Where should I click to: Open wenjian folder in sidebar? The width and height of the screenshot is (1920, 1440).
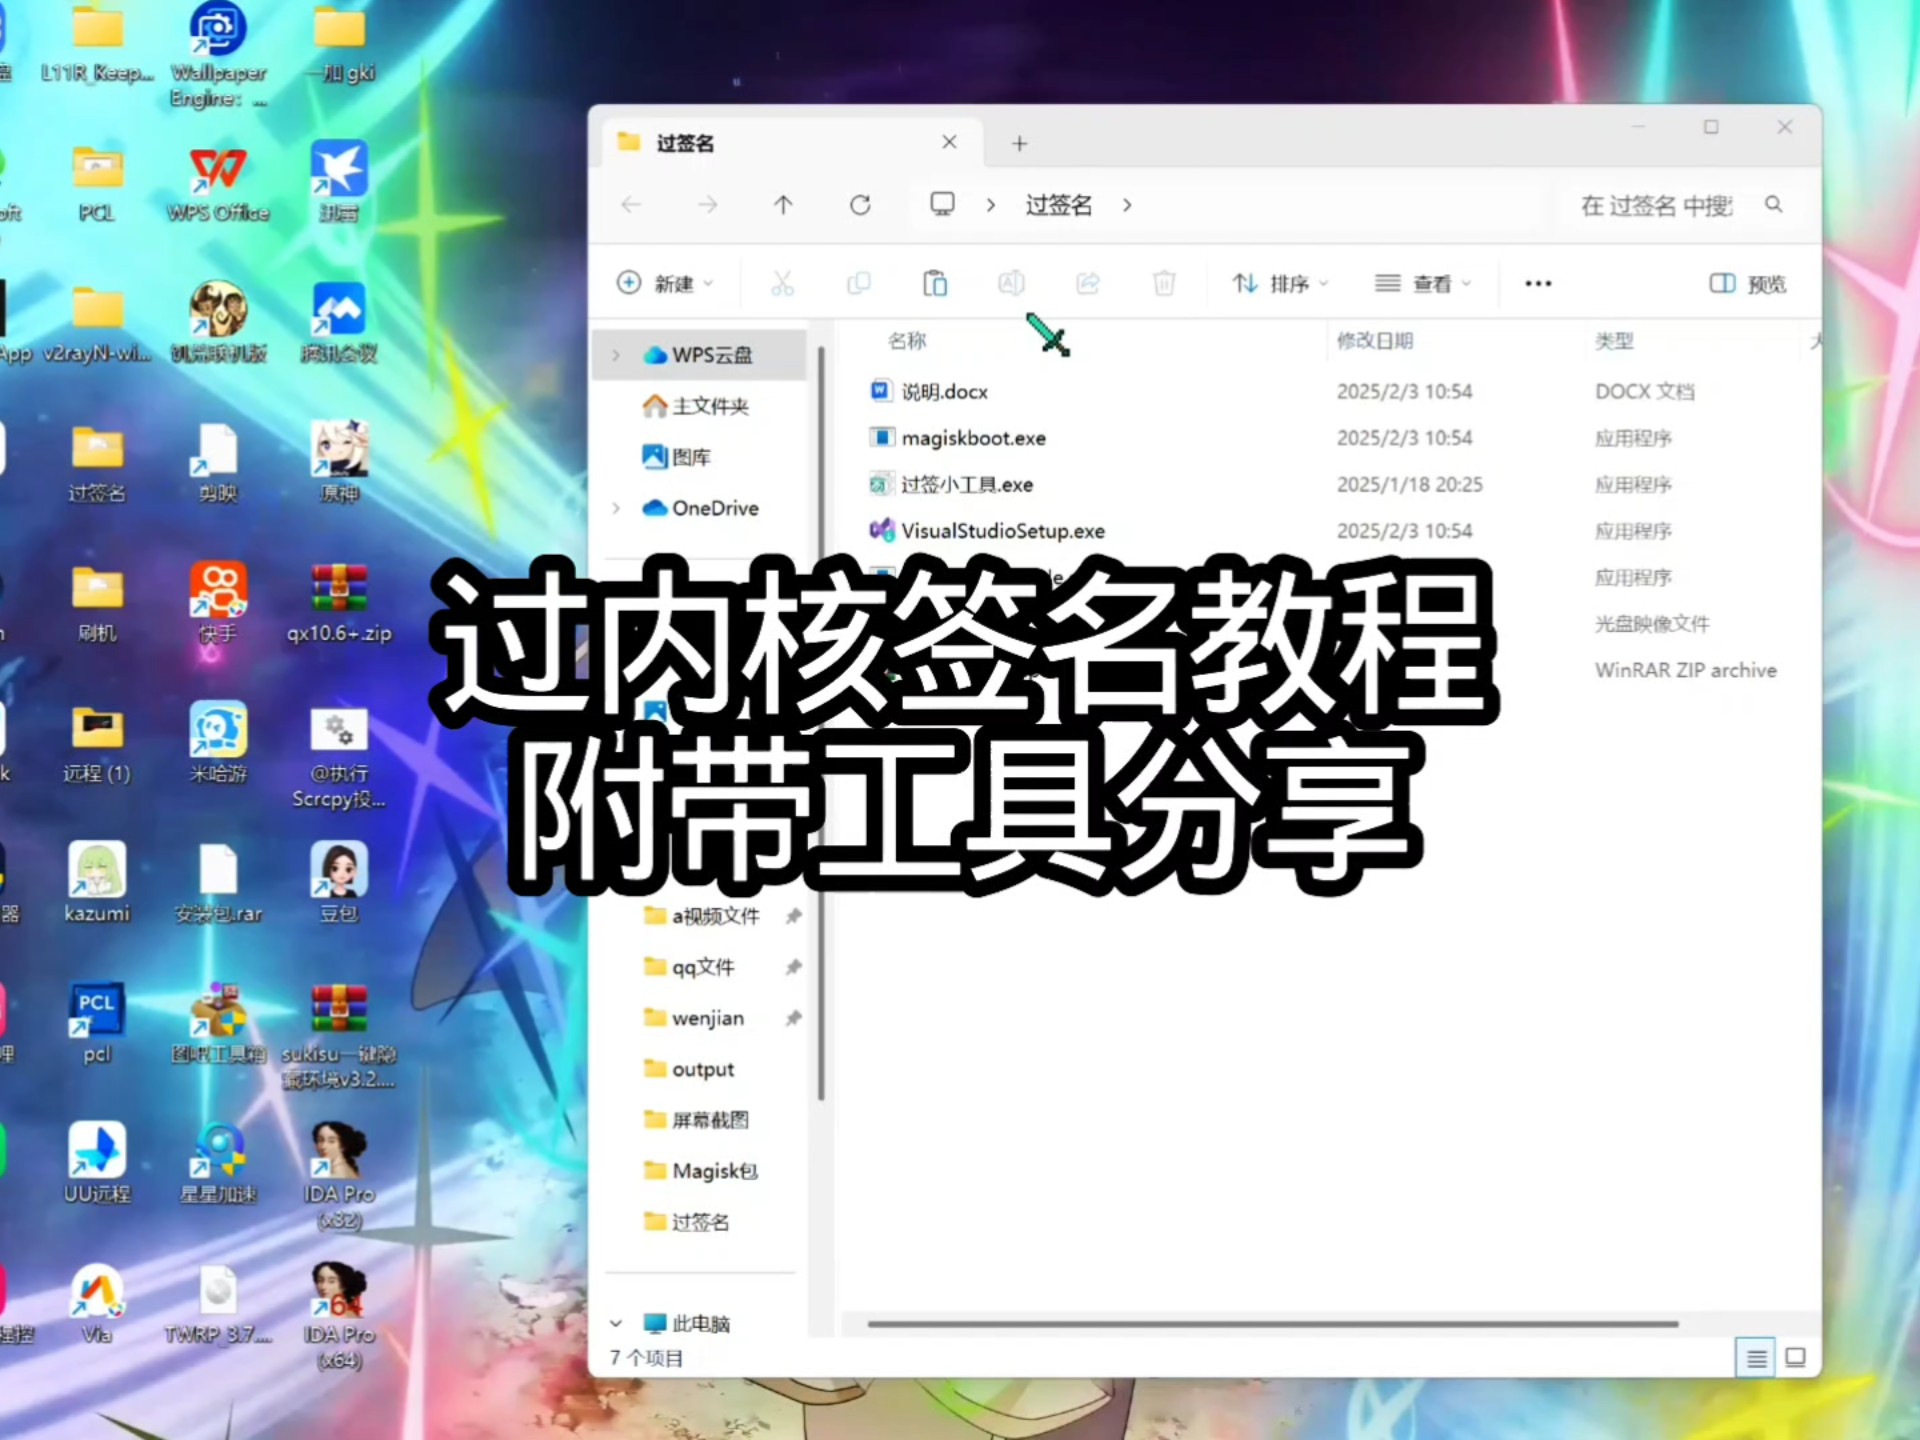pyautogui.click(x=695, y=1018)
